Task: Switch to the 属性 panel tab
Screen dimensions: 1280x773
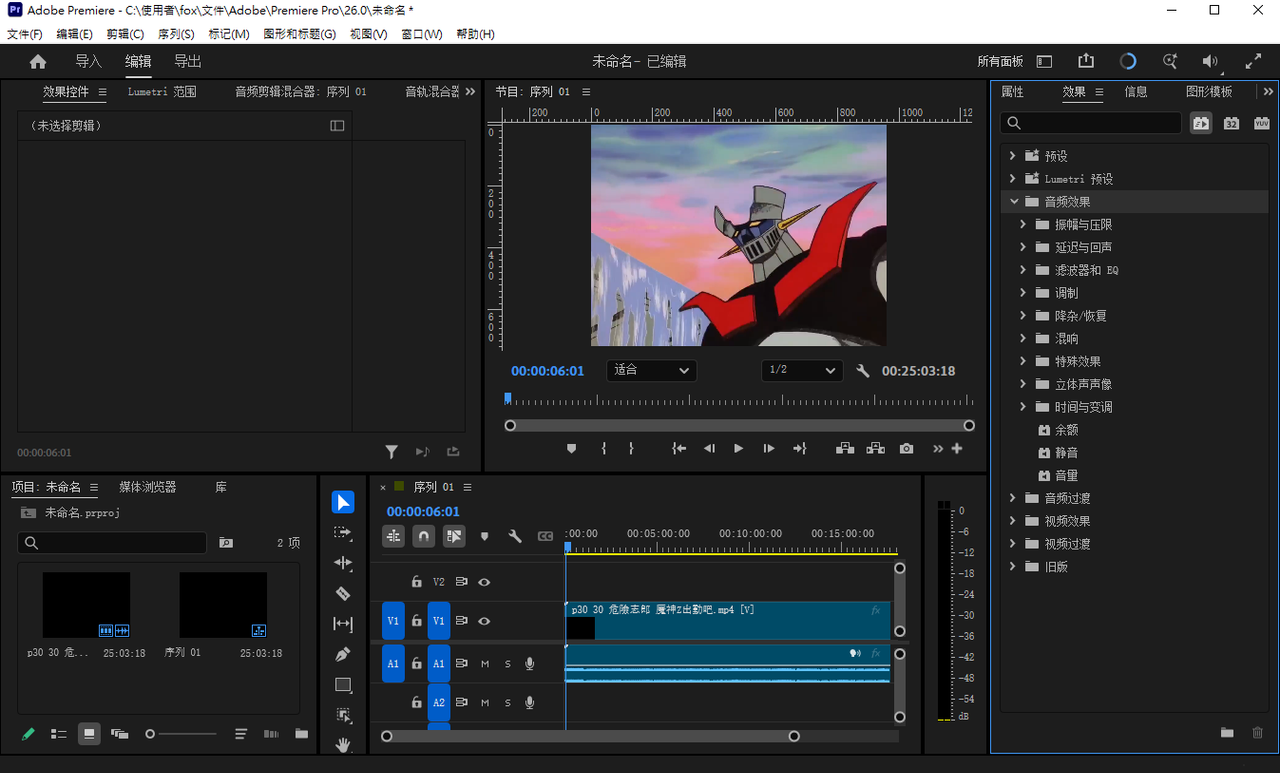Action: coord(1013,92)
